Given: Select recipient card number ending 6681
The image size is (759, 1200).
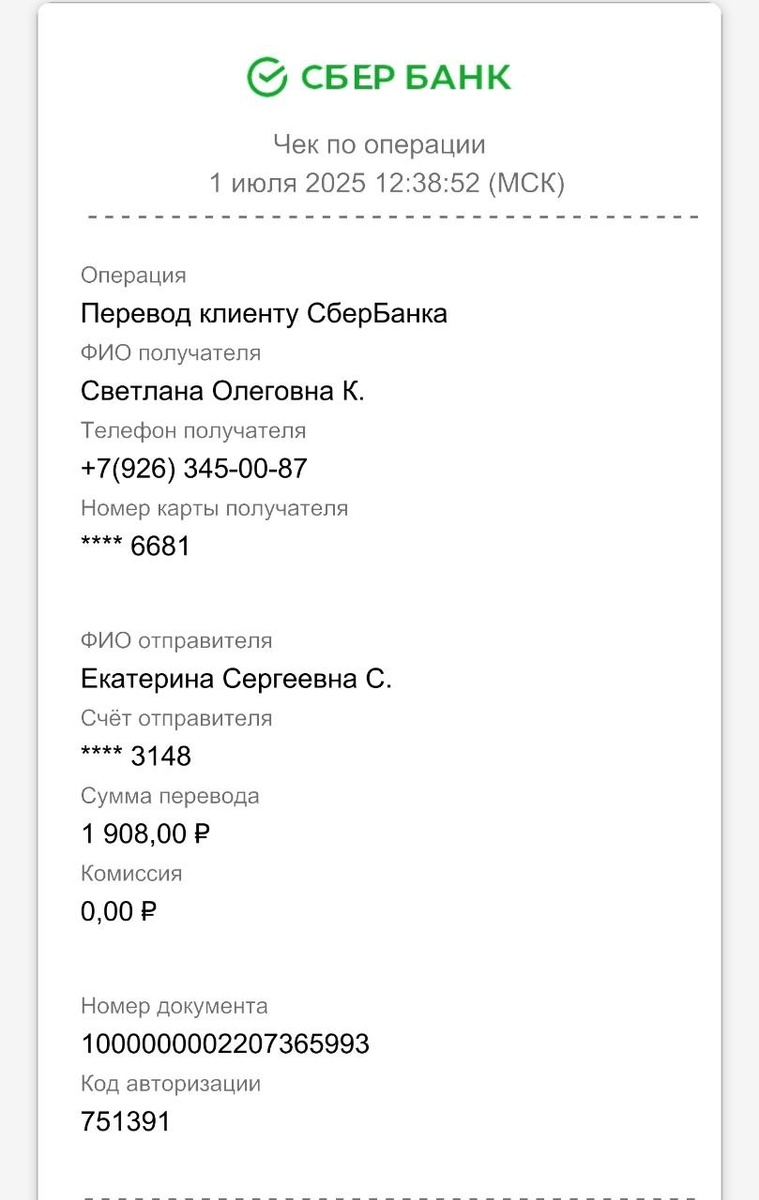Looking at the screenshot, I should tap(135, 546).
